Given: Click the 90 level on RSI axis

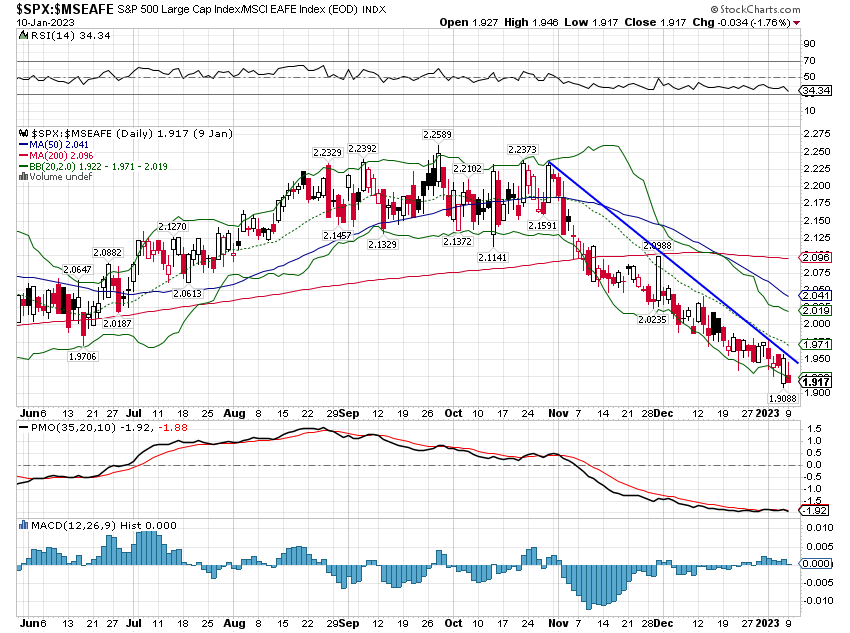Looking at the screenshot, I should click(x=810, y=43).
